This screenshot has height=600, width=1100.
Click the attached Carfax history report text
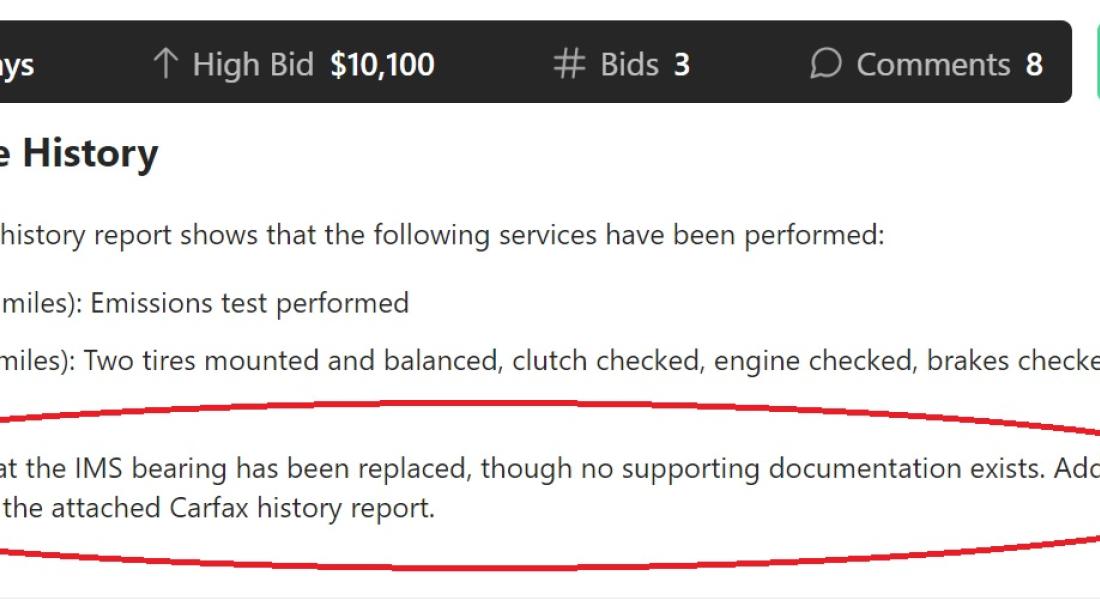[243, 507]
